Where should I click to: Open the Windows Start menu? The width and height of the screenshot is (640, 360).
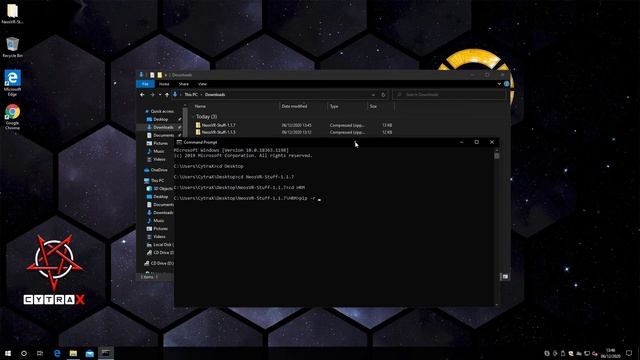click(x=8, y=353)
